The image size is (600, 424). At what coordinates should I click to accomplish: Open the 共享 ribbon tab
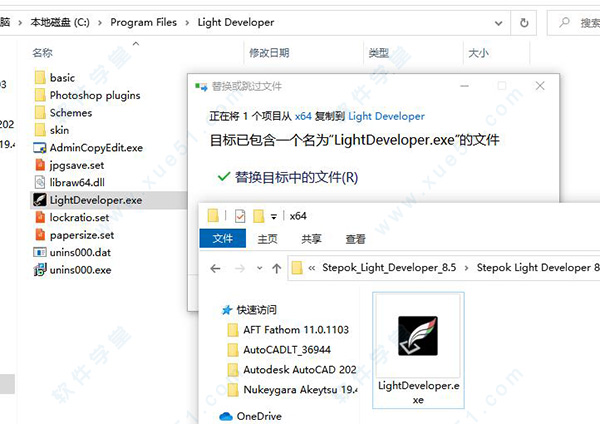click(x=311, y=239)
